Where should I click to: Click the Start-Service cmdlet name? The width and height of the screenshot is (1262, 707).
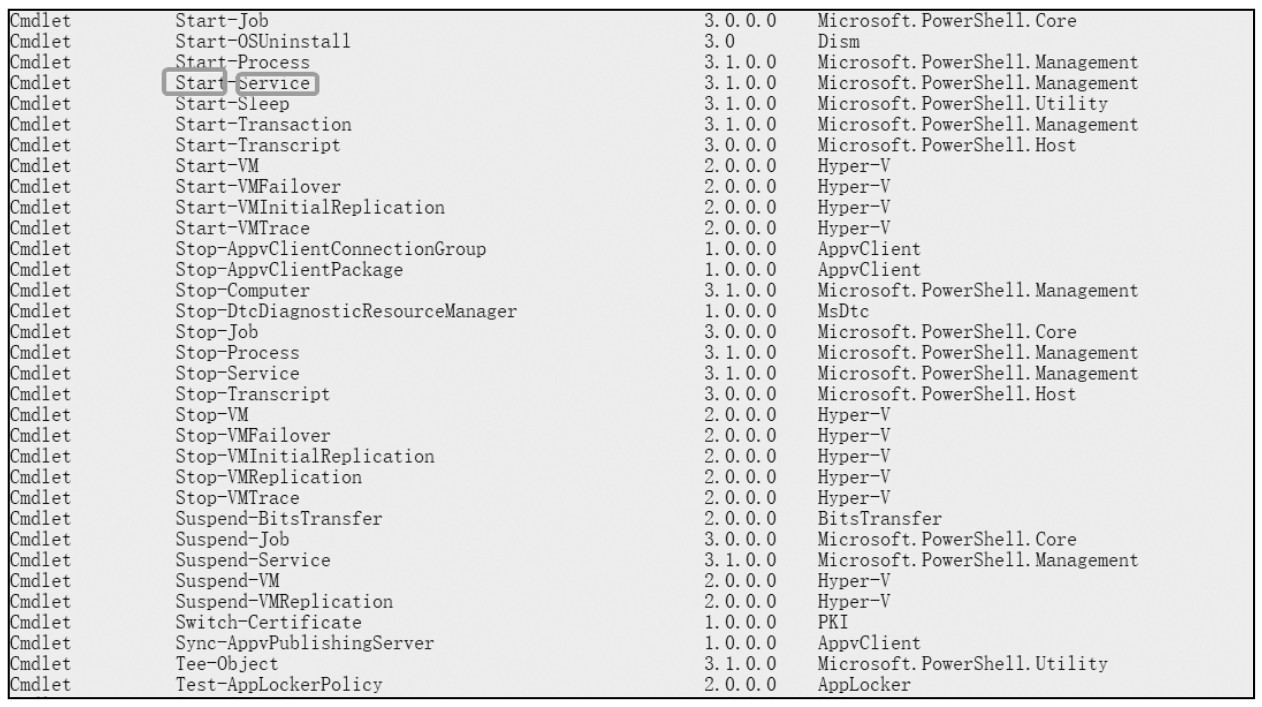tap(242, 83)
